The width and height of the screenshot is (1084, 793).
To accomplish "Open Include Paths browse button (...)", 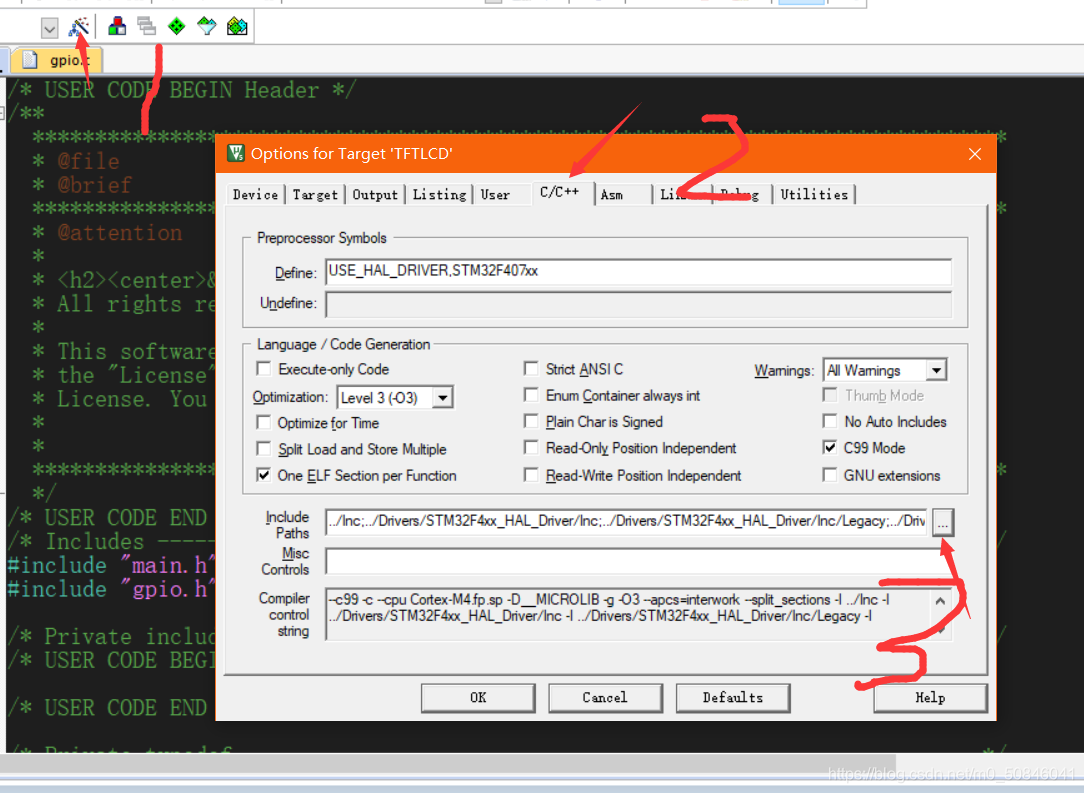I will (x=943, y=523).
